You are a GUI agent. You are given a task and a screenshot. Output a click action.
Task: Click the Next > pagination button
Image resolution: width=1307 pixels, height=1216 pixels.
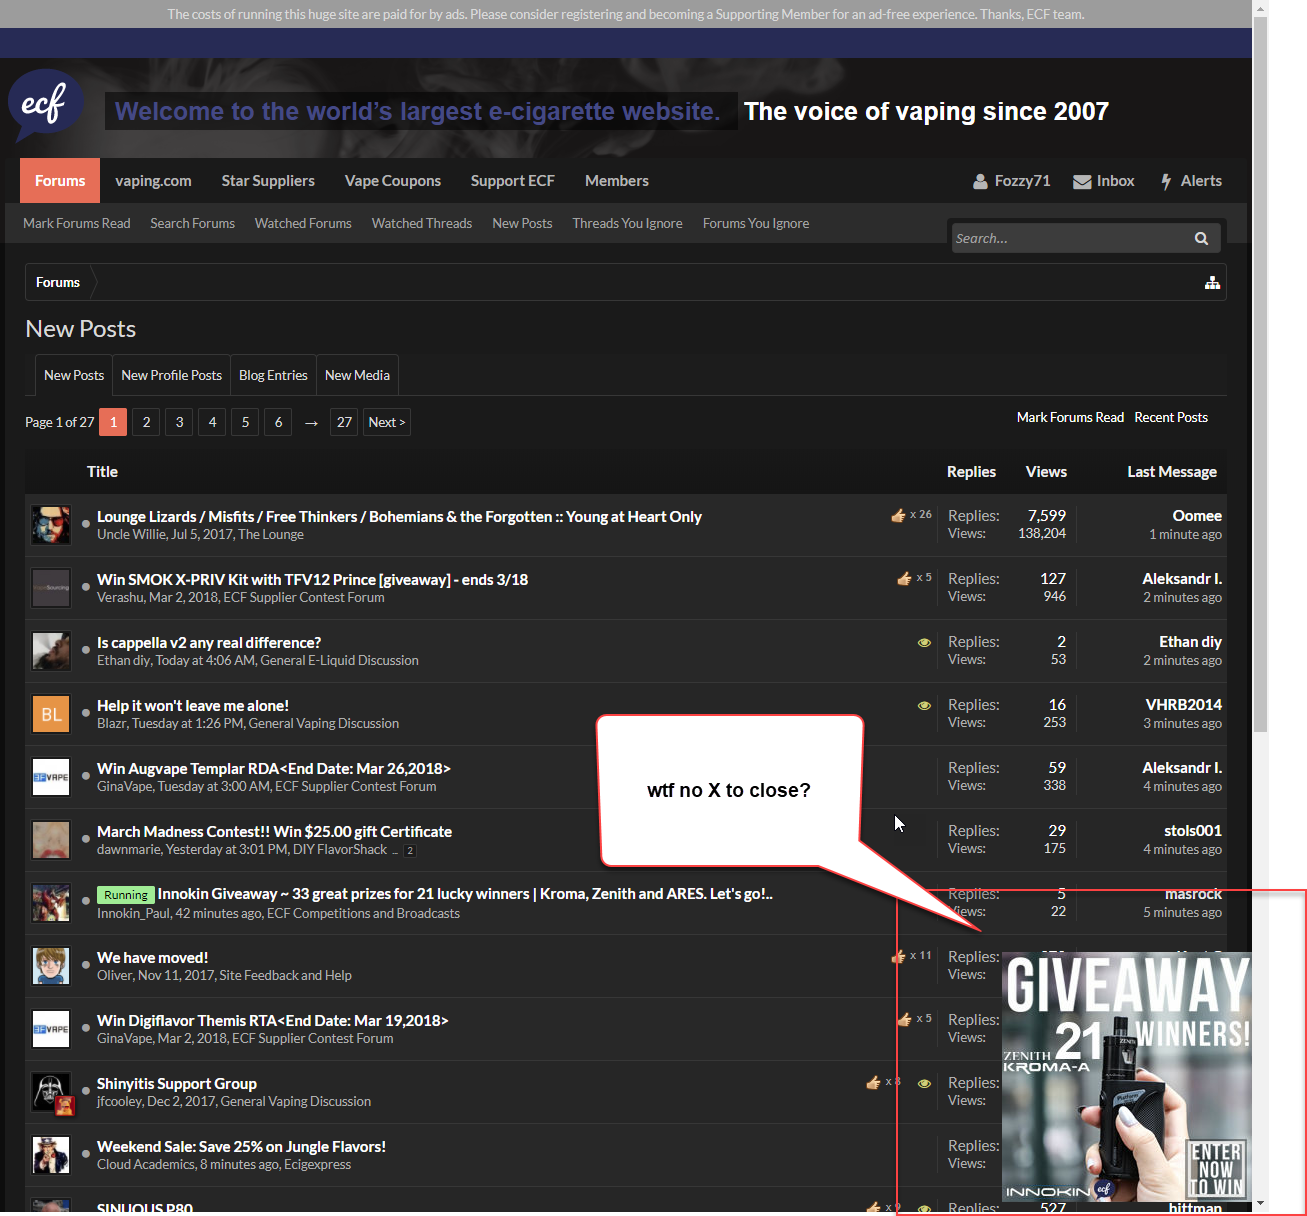coord(387,422)
